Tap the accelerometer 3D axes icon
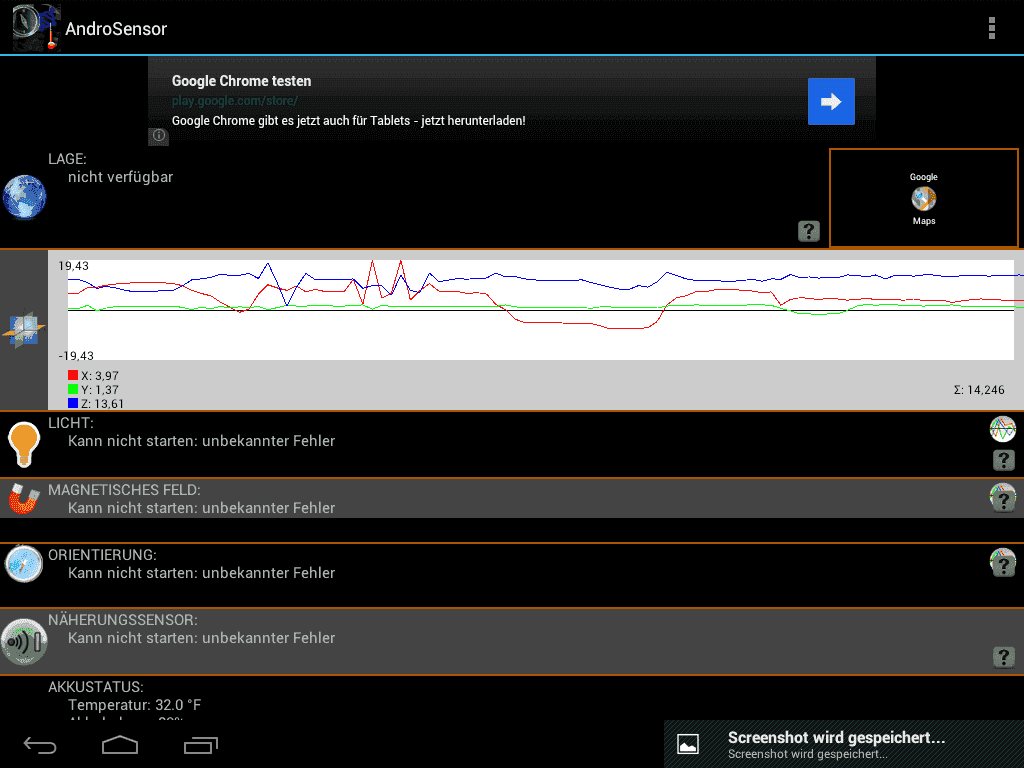Viewport: 1024px width, 768px height. tap(24, 330)
